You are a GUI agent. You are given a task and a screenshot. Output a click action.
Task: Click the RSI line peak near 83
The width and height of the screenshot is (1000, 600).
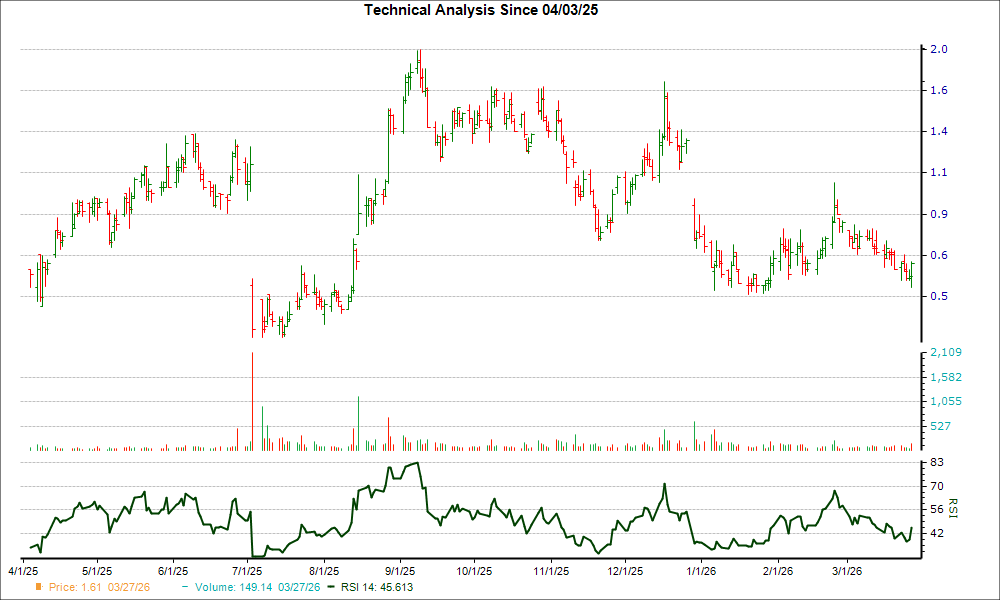pos(417,464)
